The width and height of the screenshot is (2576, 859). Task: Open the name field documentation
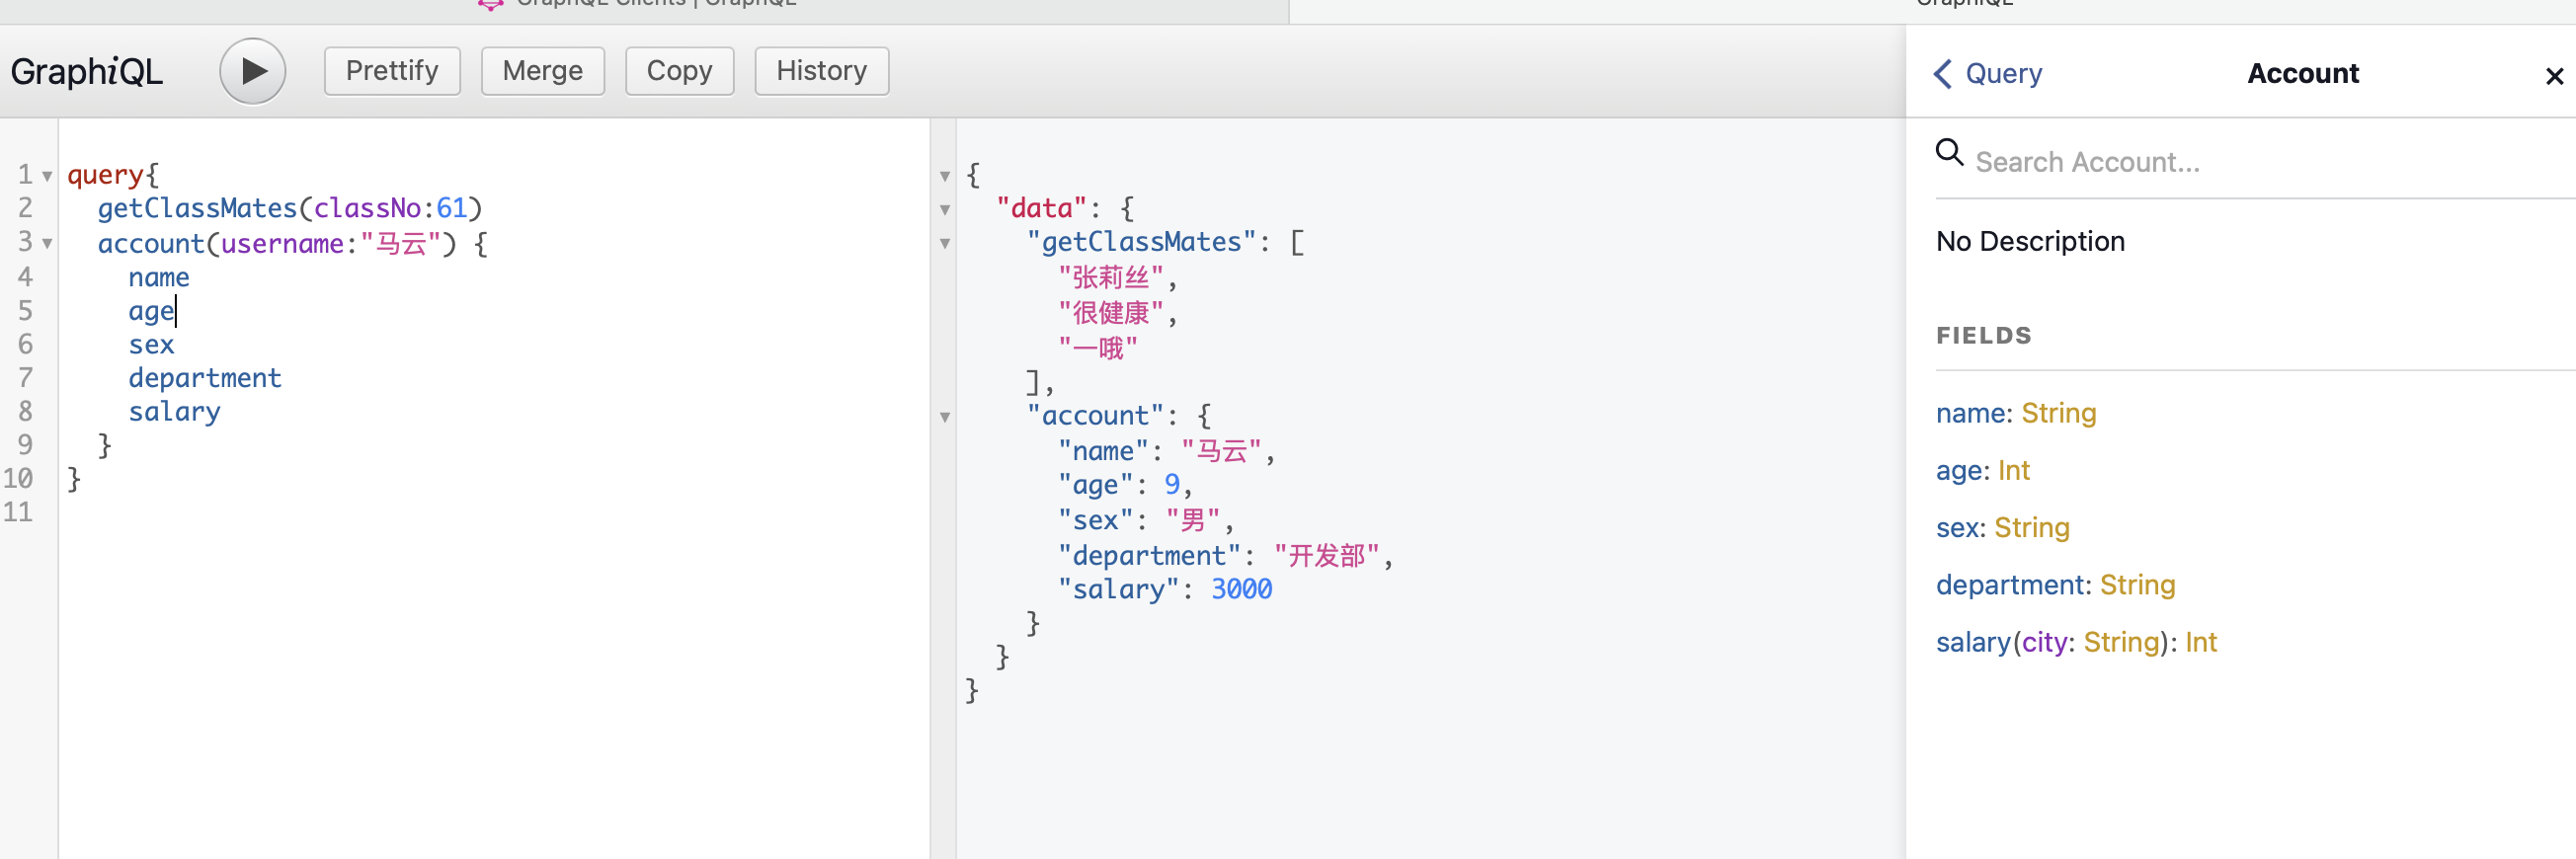[1970, 413]
